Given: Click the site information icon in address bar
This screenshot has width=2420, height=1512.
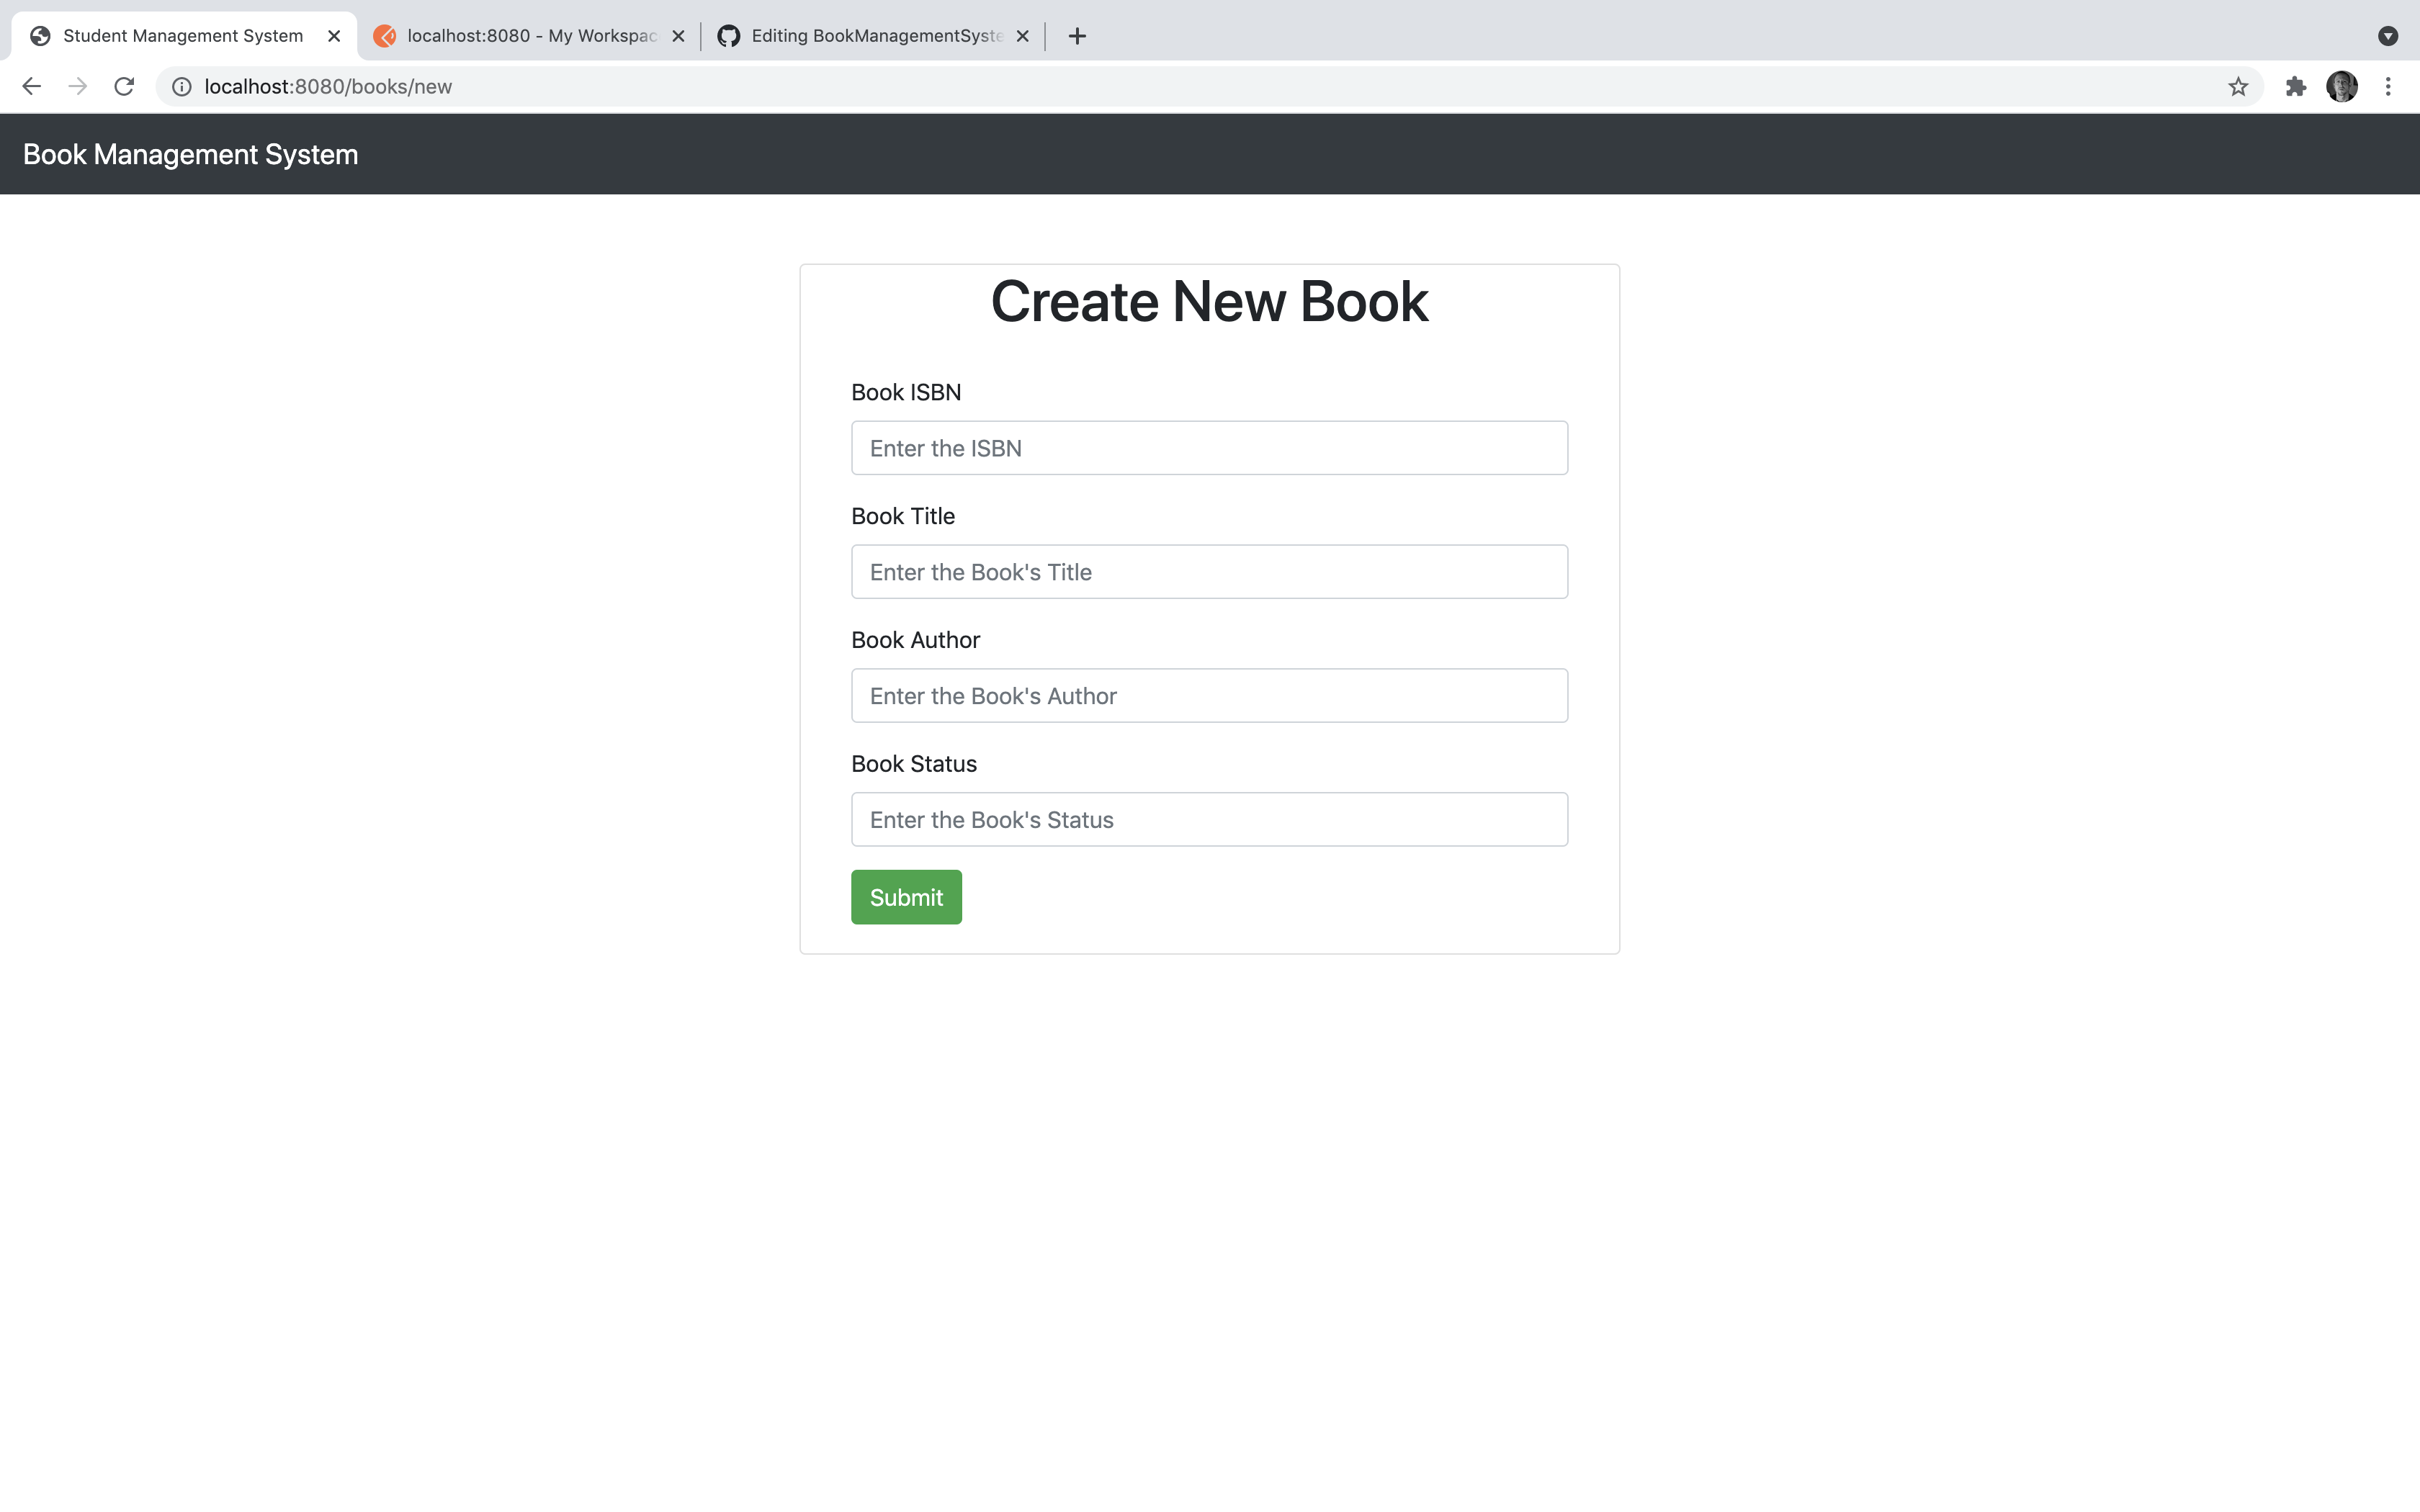Looking at the screenshot, I should pos(181,86).
